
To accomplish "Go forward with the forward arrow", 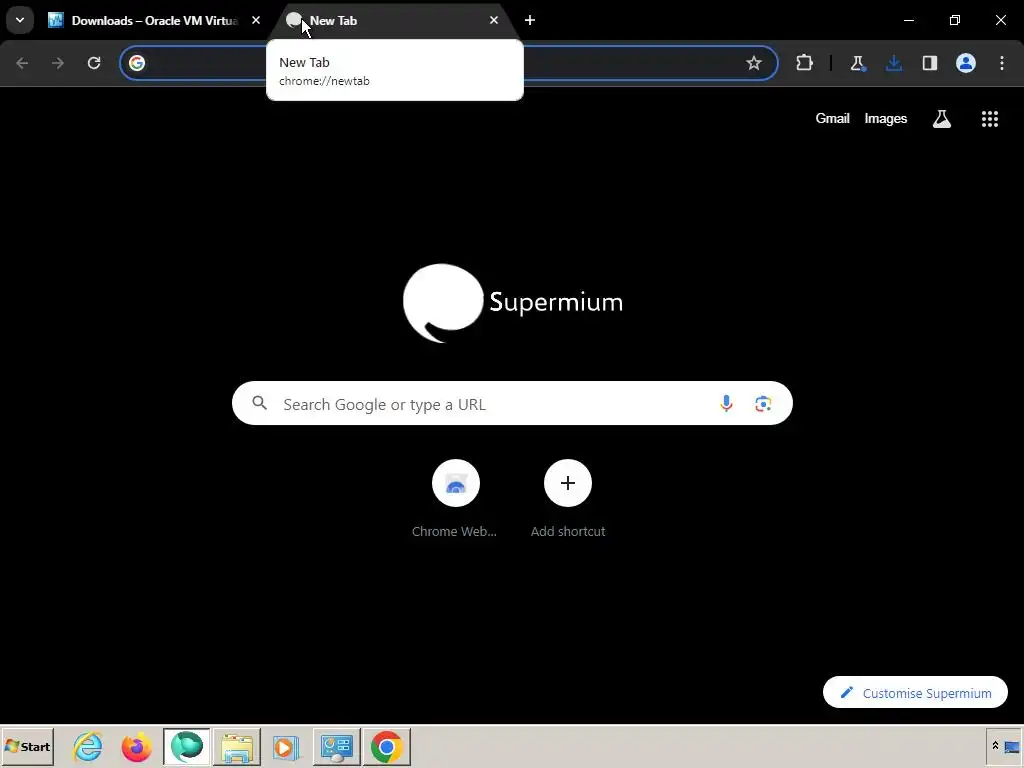I will 58,63.
